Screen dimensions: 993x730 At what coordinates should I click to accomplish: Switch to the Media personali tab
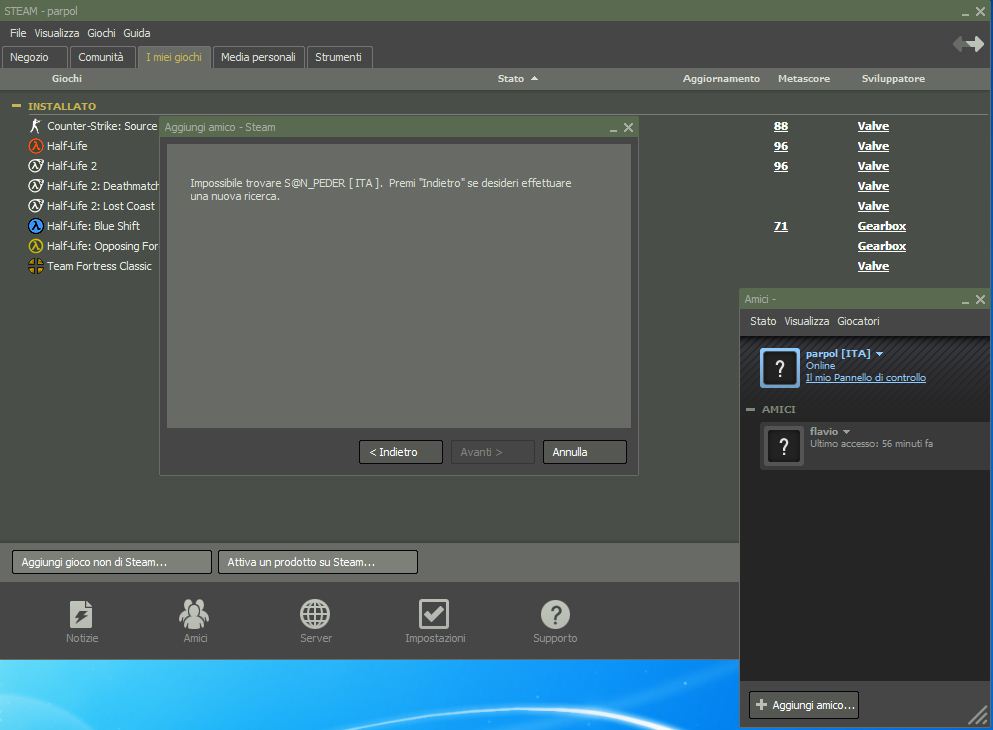(x=258, y=57)
